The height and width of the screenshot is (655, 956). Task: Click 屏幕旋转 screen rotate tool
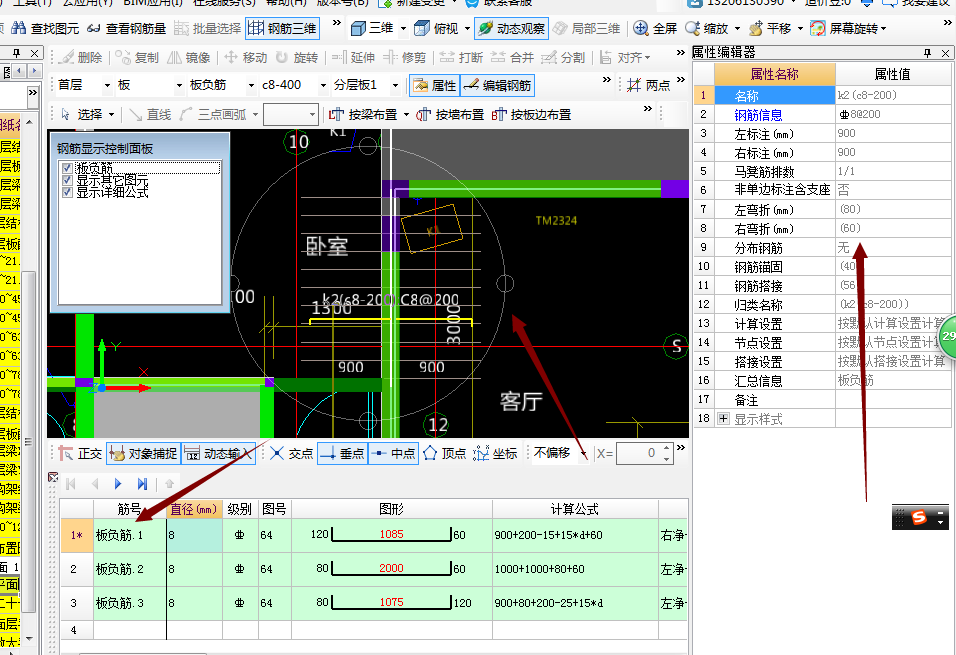[x=844, y=28]
